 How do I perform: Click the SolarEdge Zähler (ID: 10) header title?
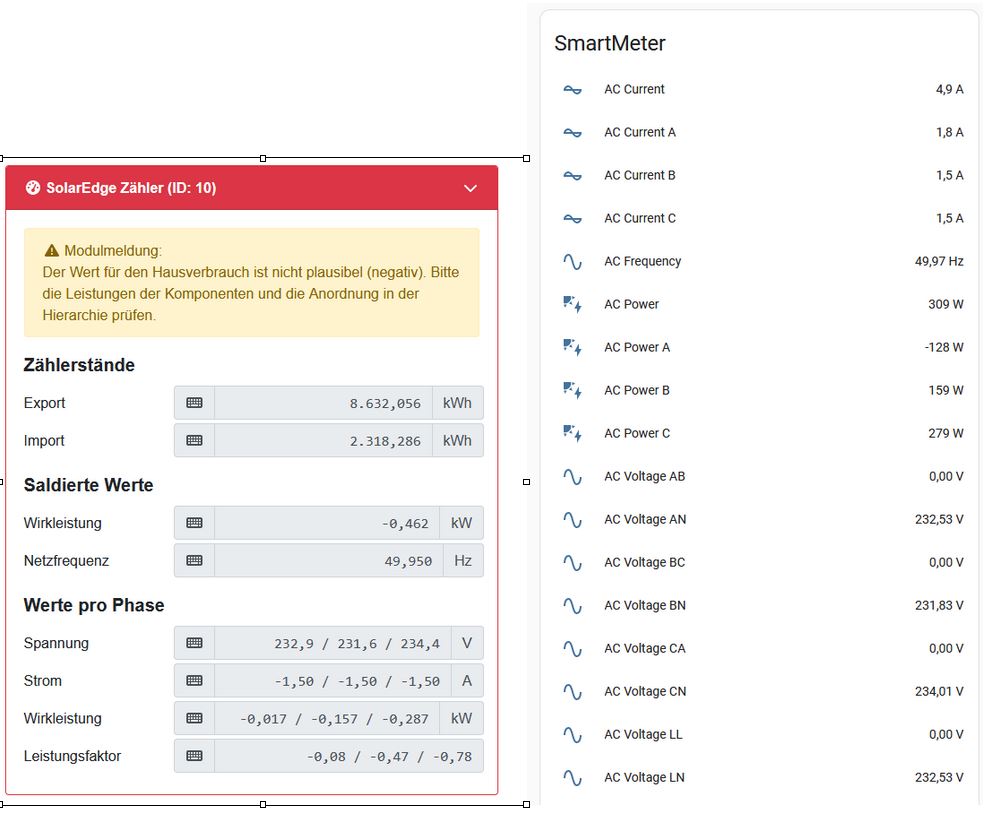tap(131, 188)
